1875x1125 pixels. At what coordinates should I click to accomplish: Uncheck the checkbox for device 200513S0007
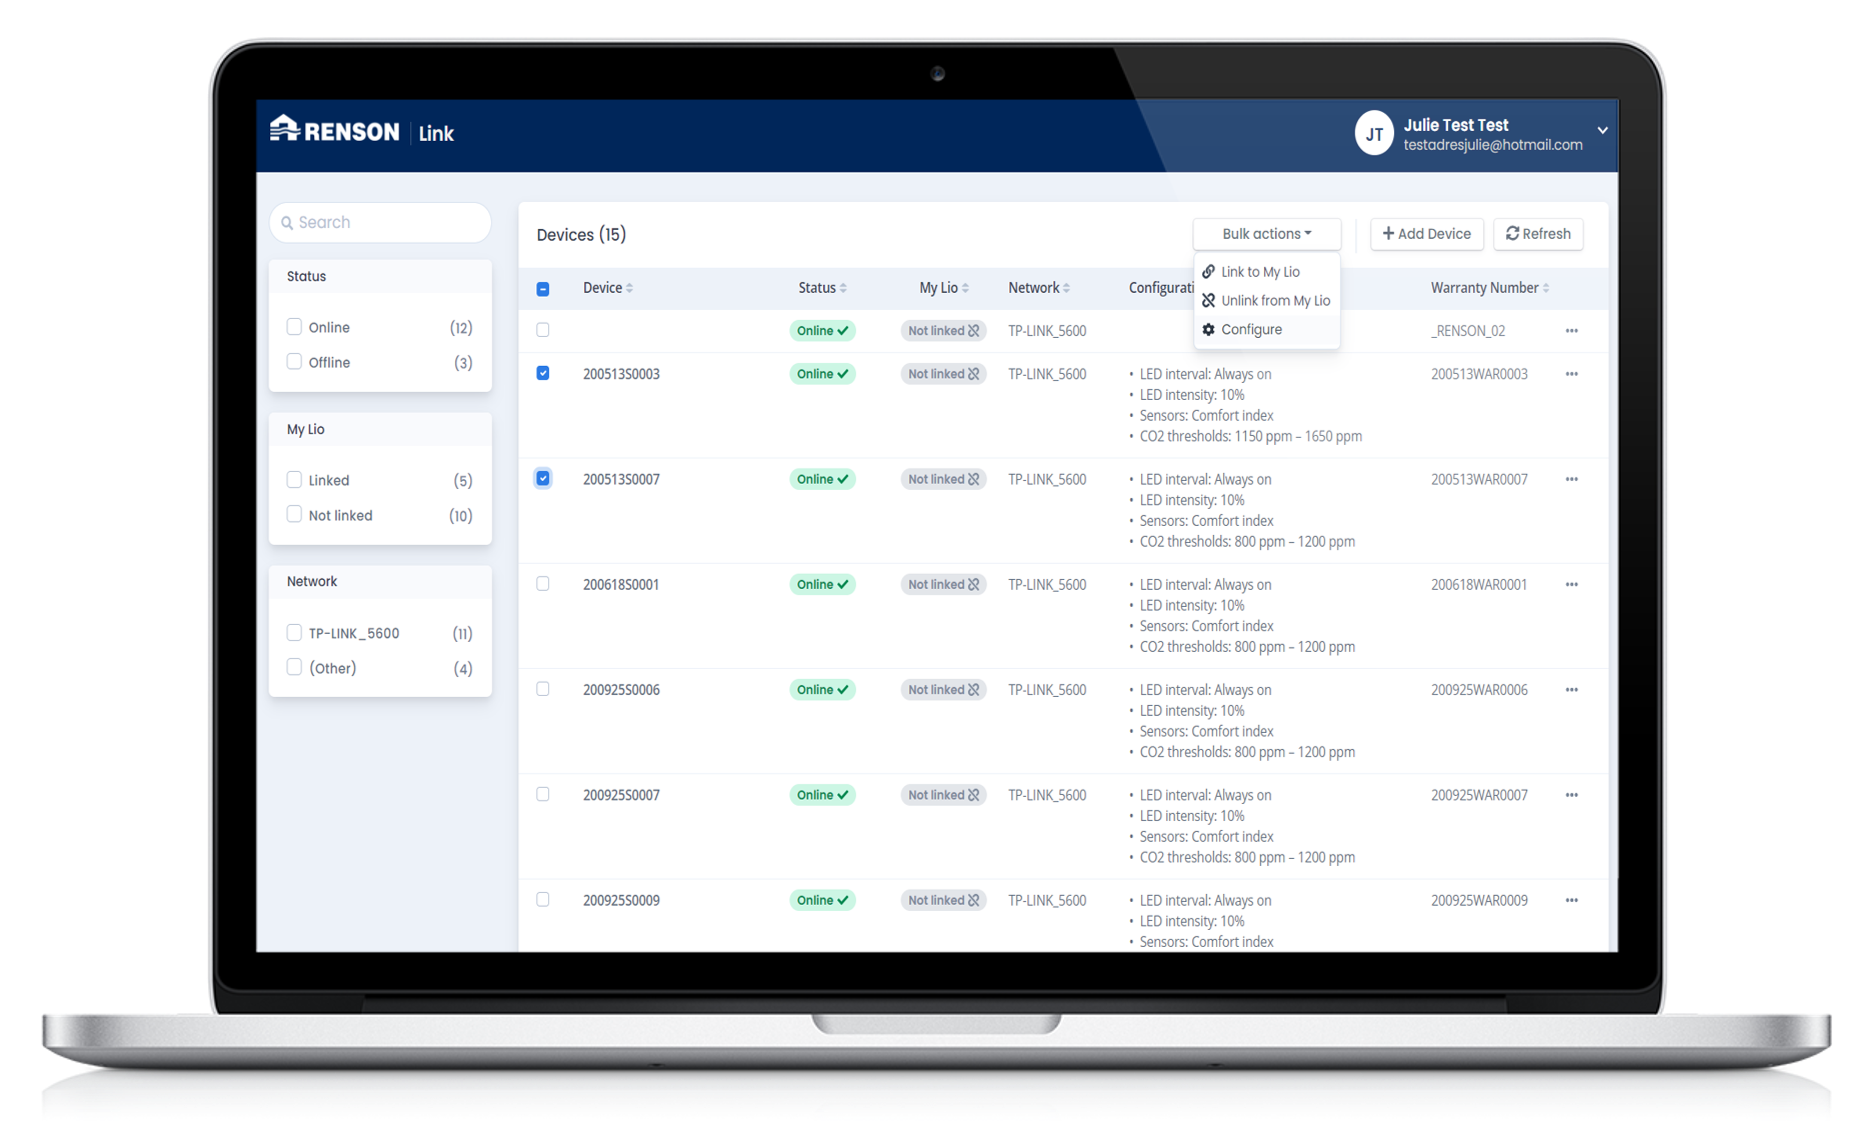pos(543,479)
